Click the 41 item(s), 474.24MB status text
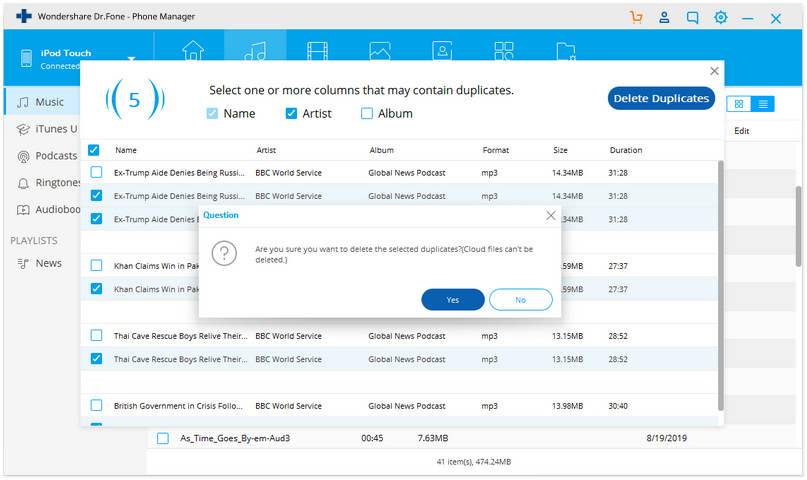Viewport: 807px width, 480px height. 473,462
